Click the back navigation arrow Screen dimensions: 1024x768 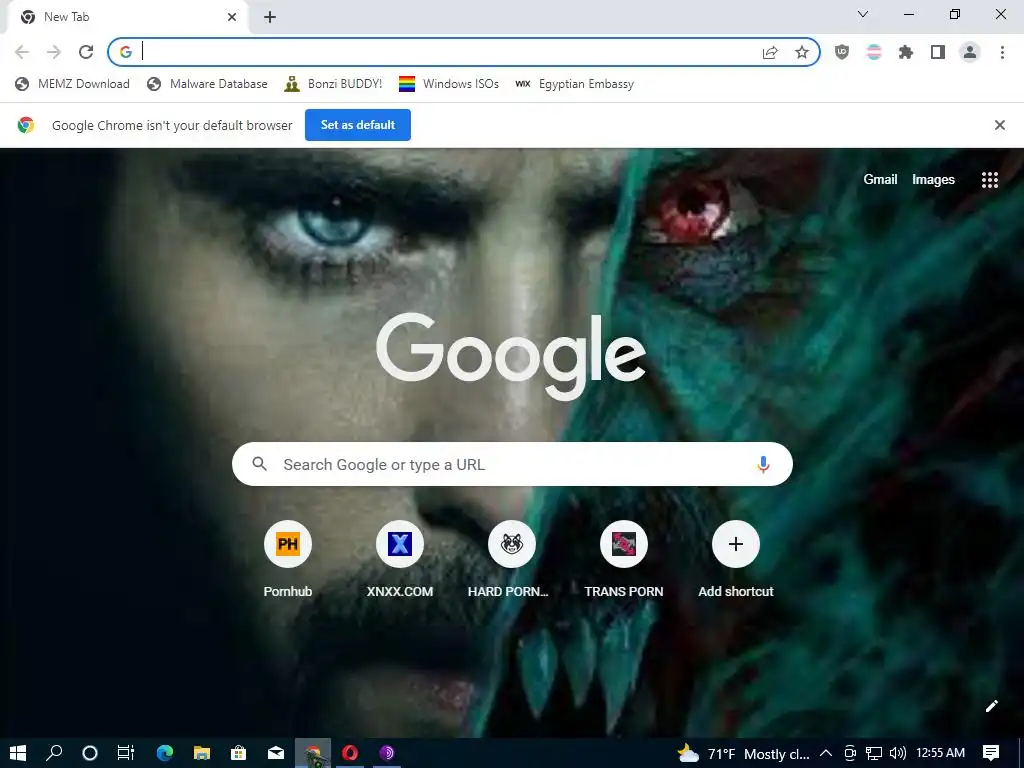pyautogui.click(x=22, y=52)
